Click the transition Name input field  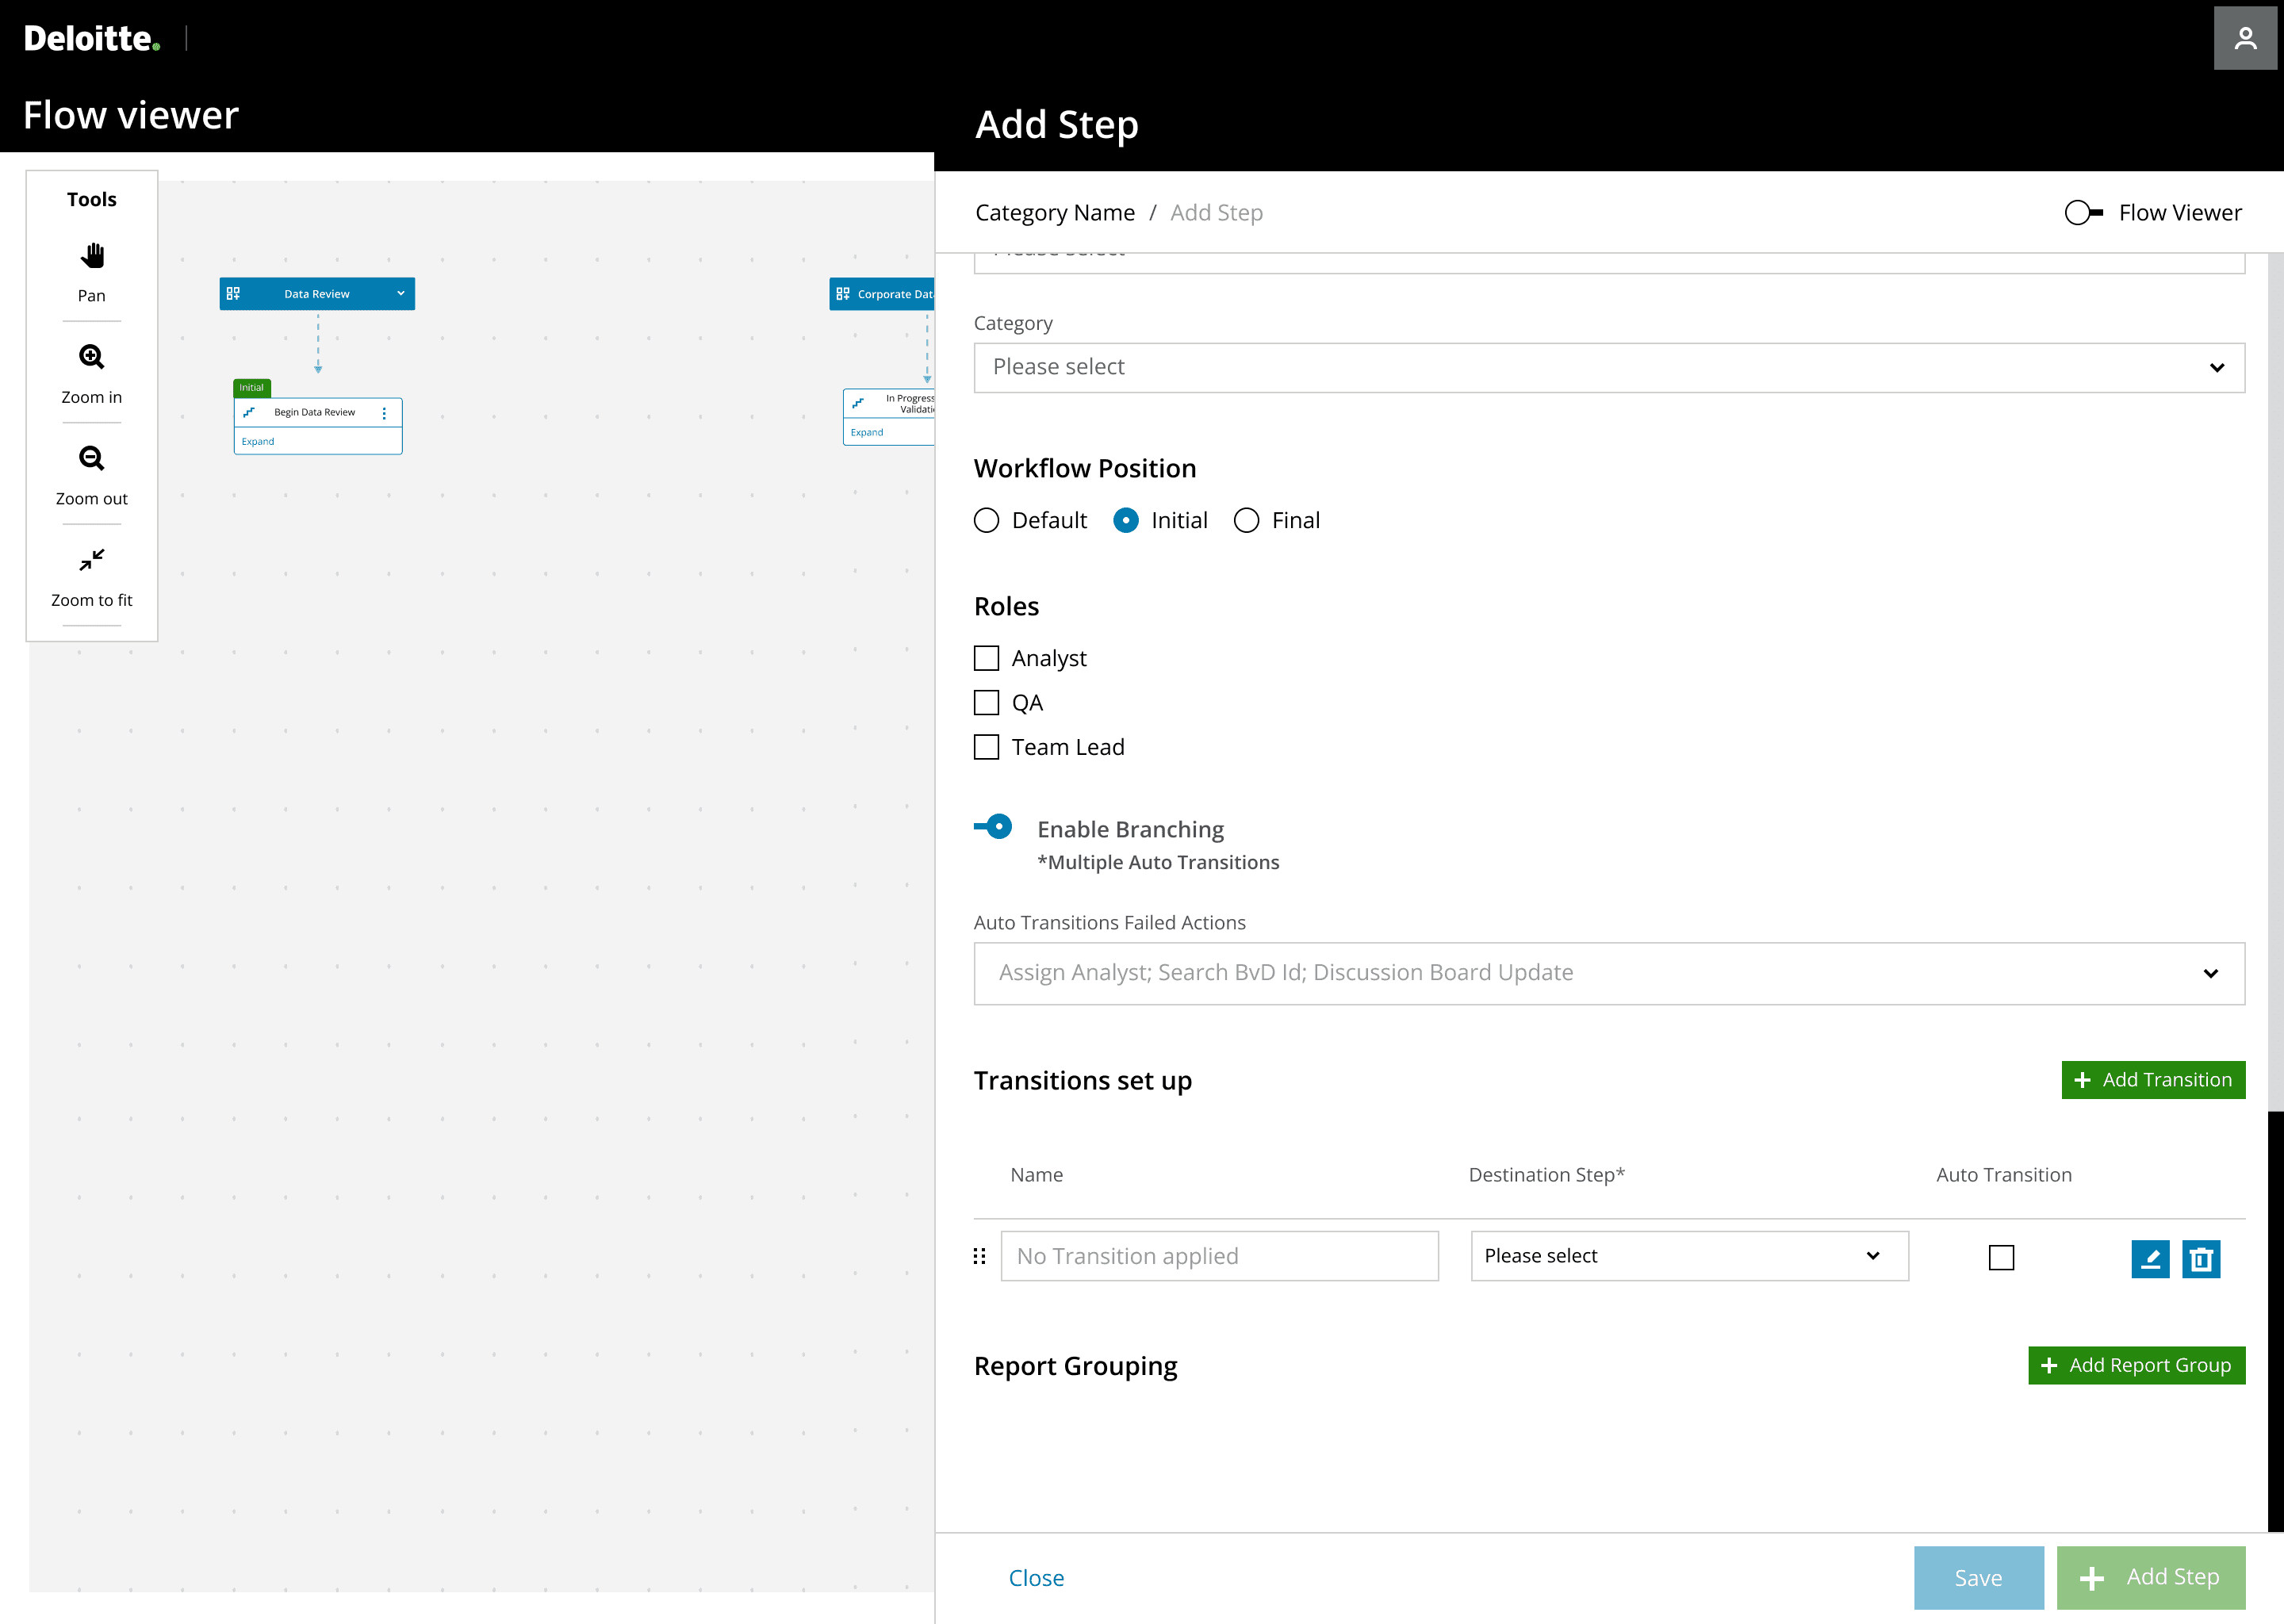point(1219,1256)
